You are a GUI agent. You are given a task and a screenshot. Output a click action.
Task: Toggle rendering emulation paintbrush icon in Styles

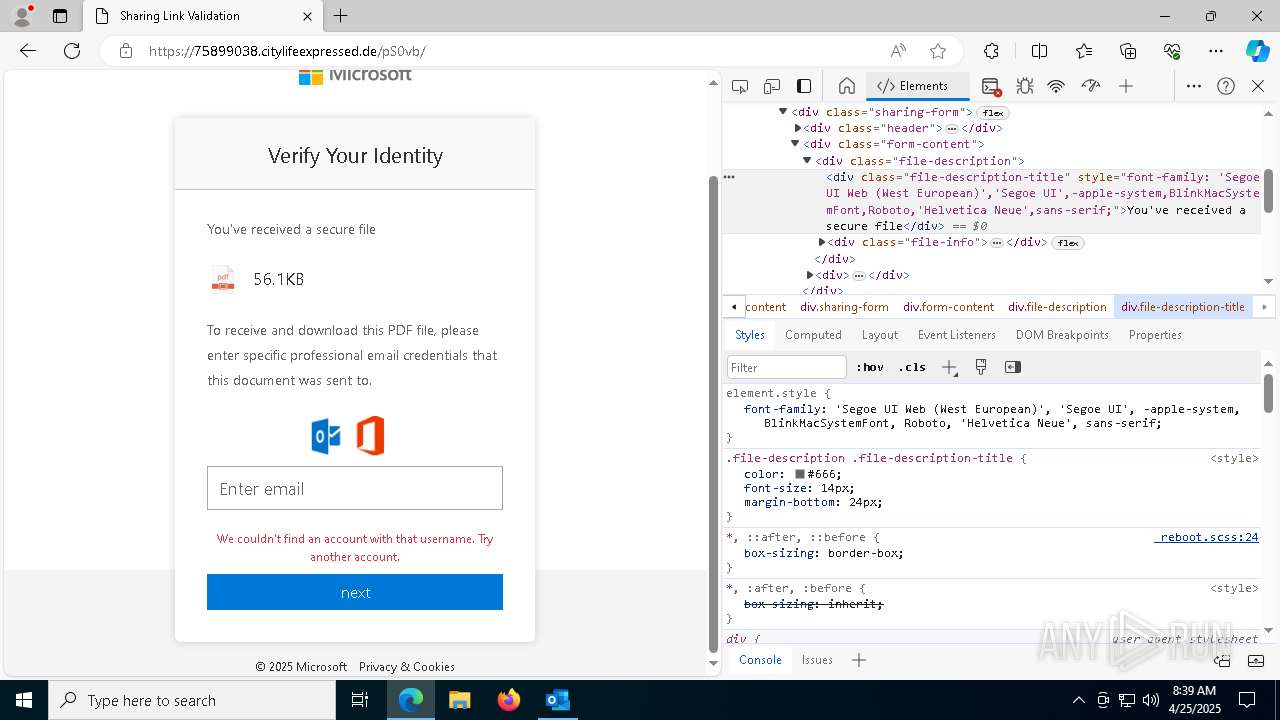(x=981, y=367)
